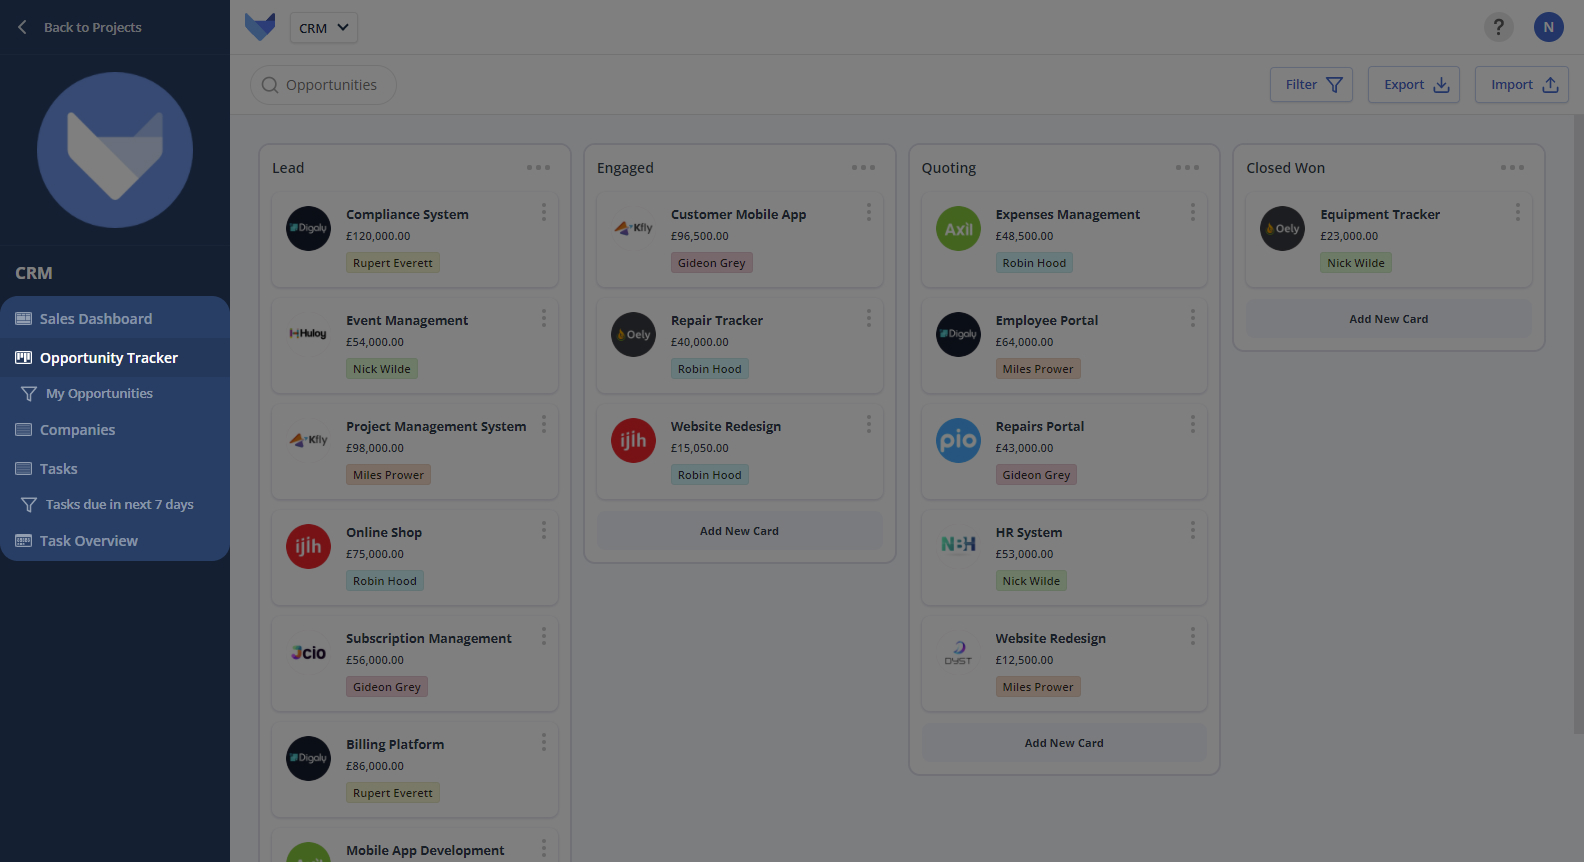Click the Export download icon button
The height and width of the screenshot is (862, 1584).
tap(1413, 85)
